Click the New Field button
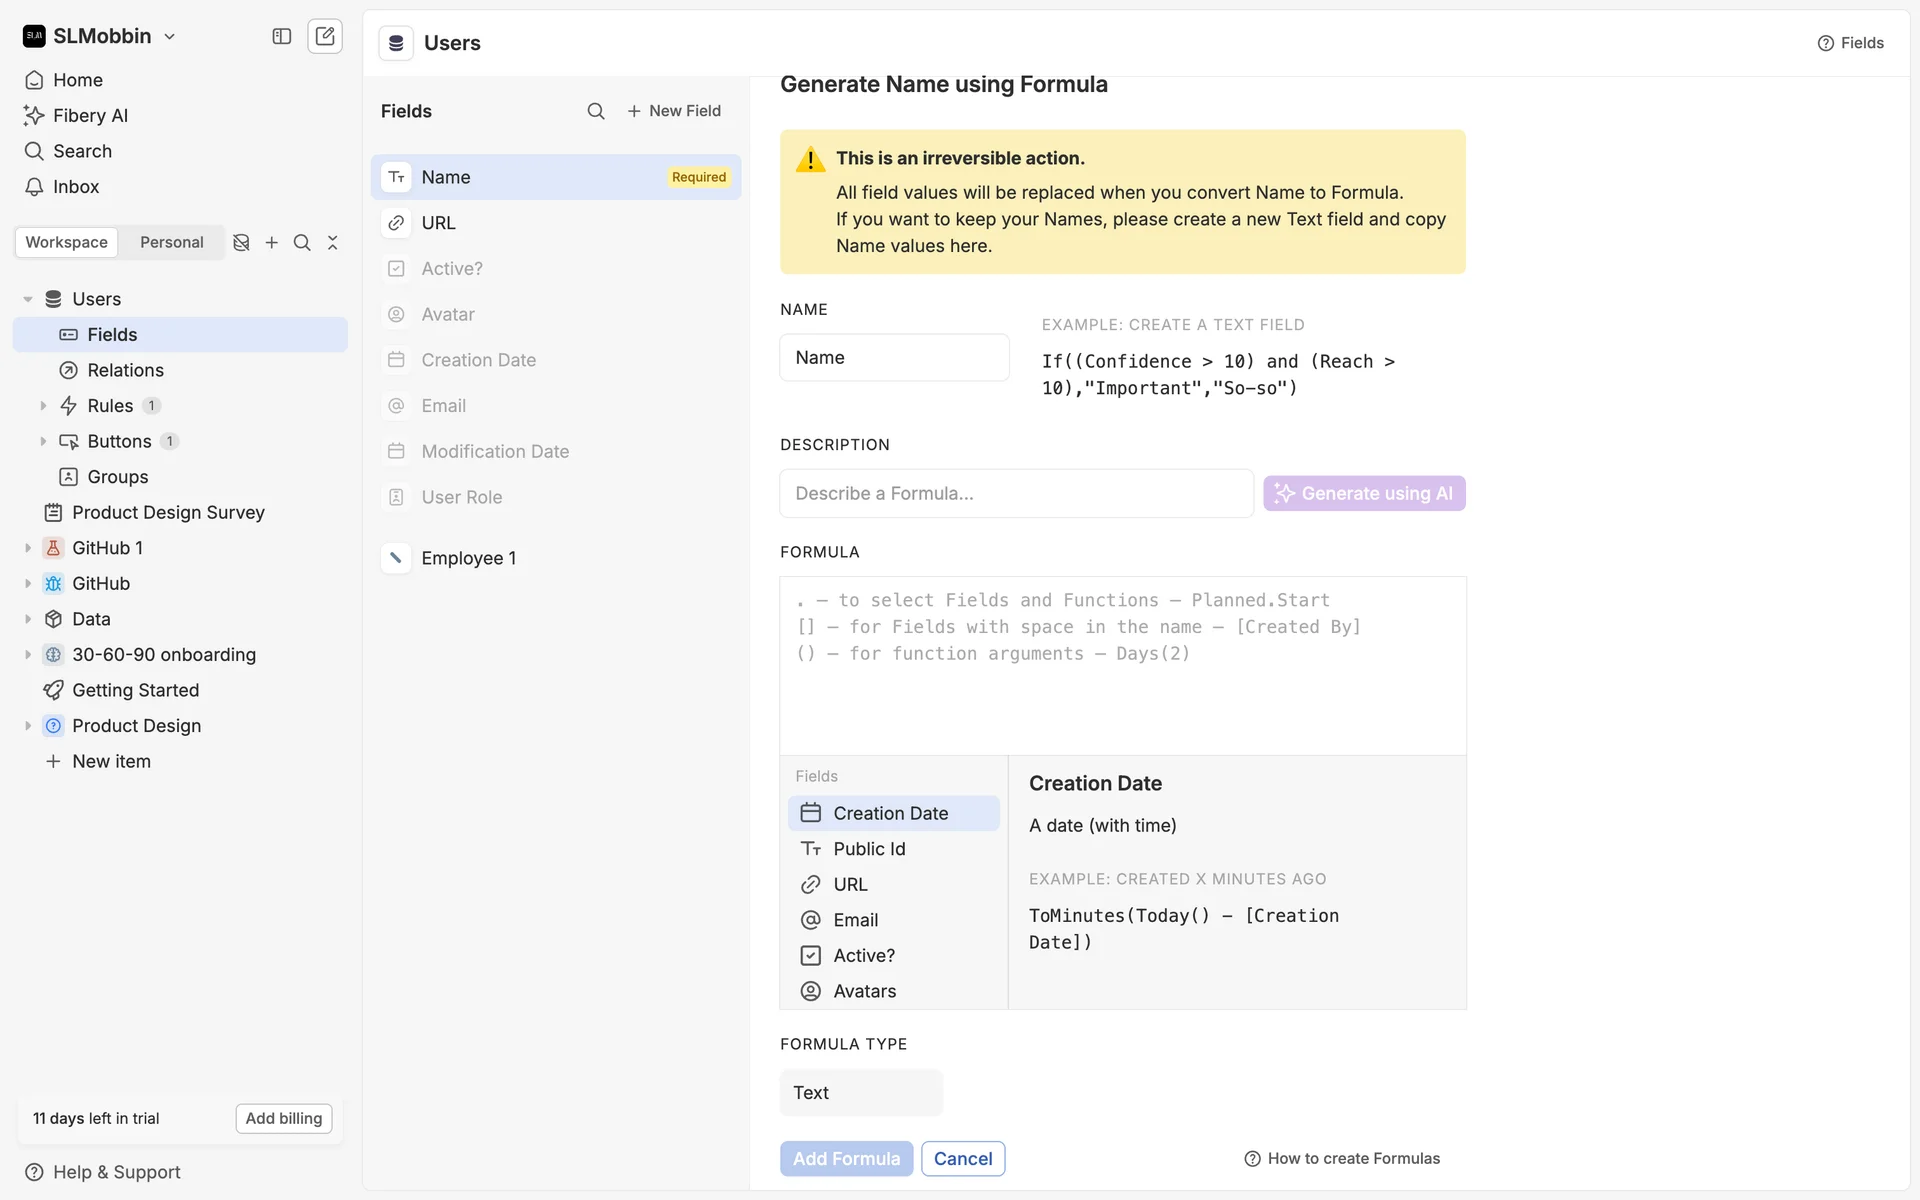 [674, 111]
